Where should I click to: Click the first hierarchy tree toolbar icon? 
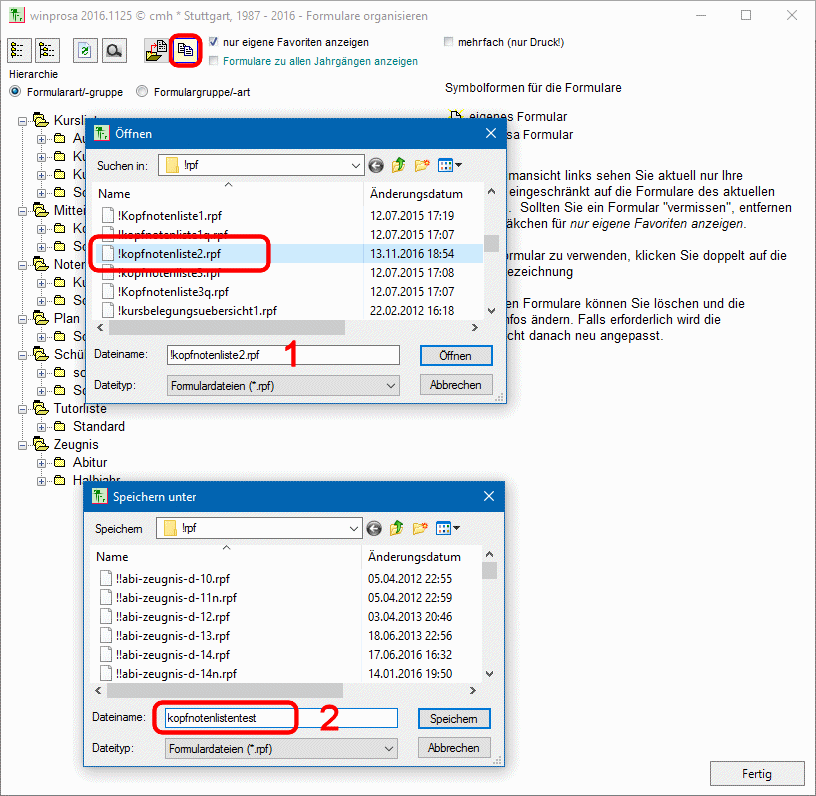[19, 50]
